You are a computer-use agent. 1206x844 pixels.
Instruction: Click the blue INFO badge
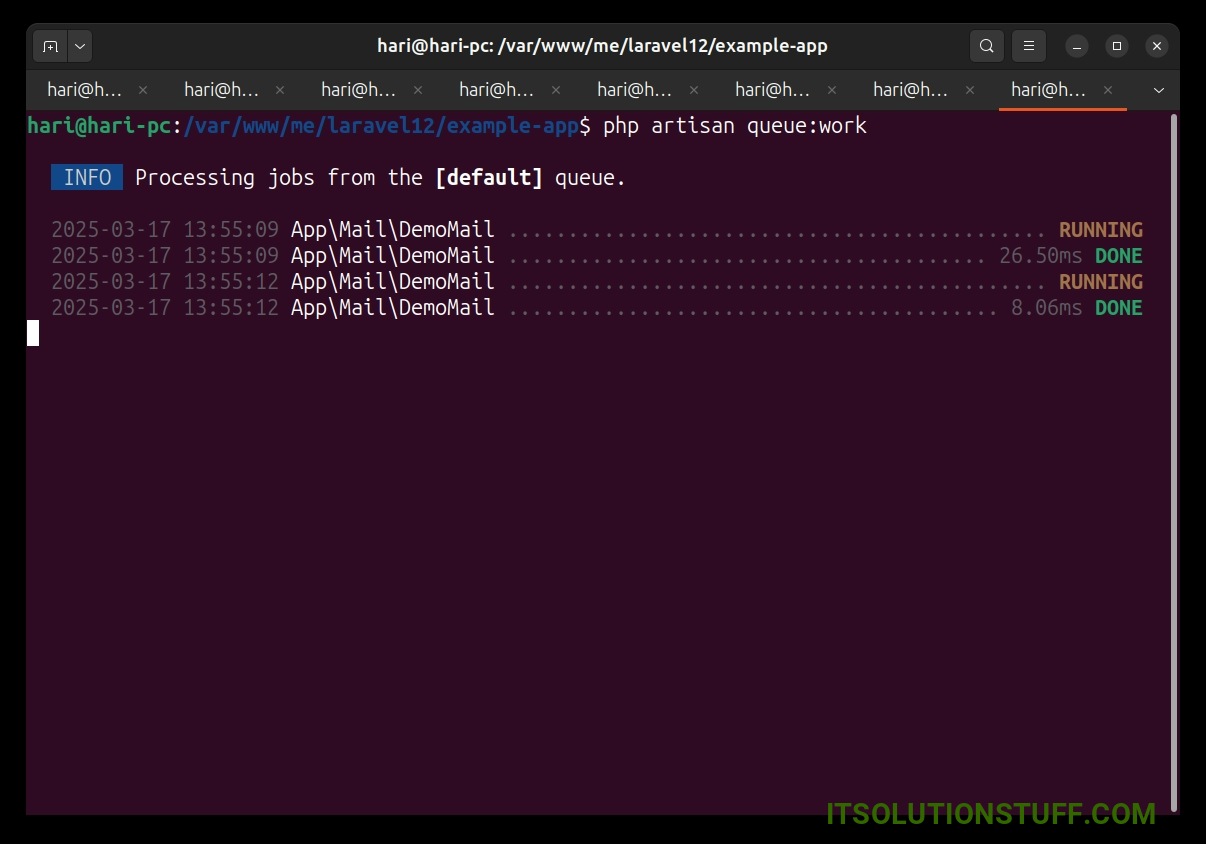click(x=87, y=178)
